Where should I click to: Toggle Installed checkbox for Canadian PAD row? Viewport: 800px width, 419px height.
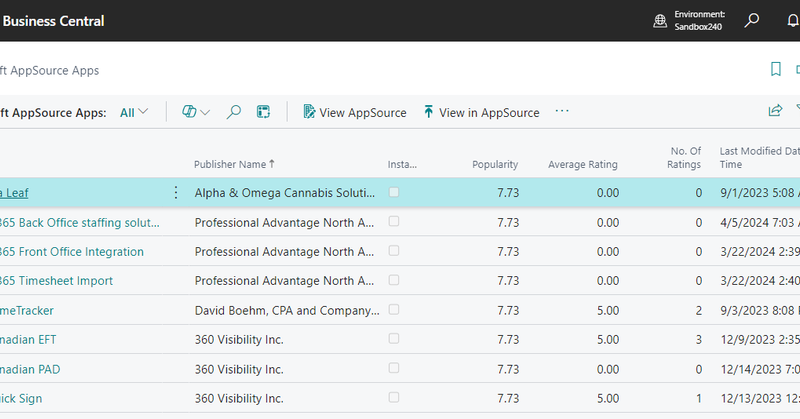(394, 368)
